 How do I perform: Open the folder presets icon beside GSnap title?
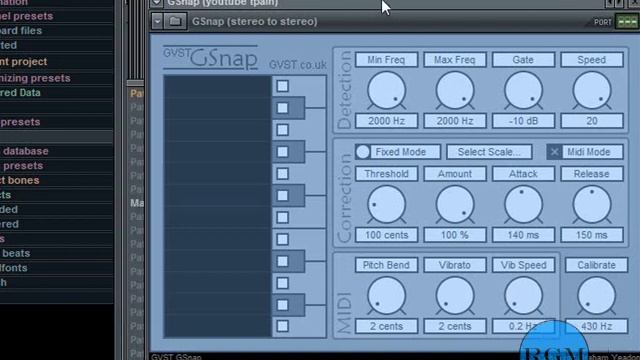click(x=175, y=21)
